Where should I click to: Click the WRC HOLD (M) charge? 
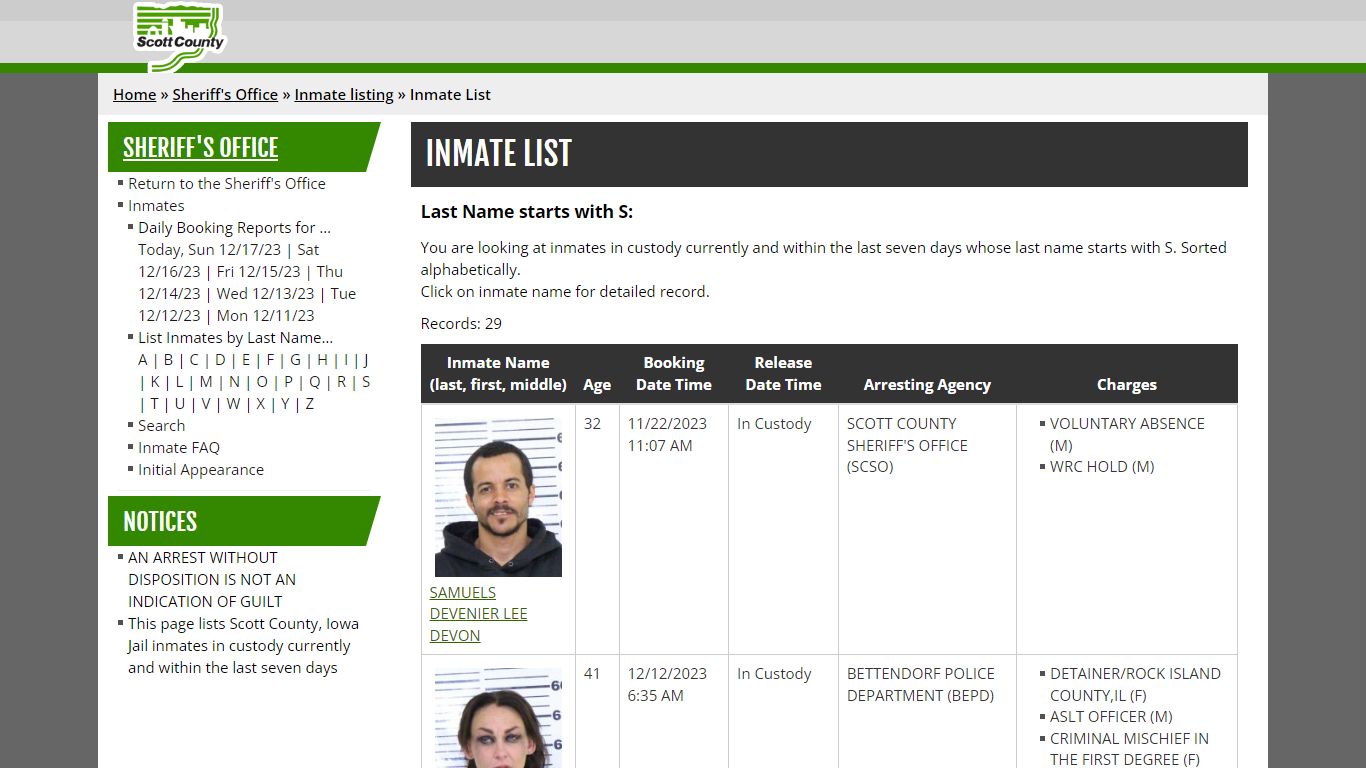click(x=1102, y=466)
